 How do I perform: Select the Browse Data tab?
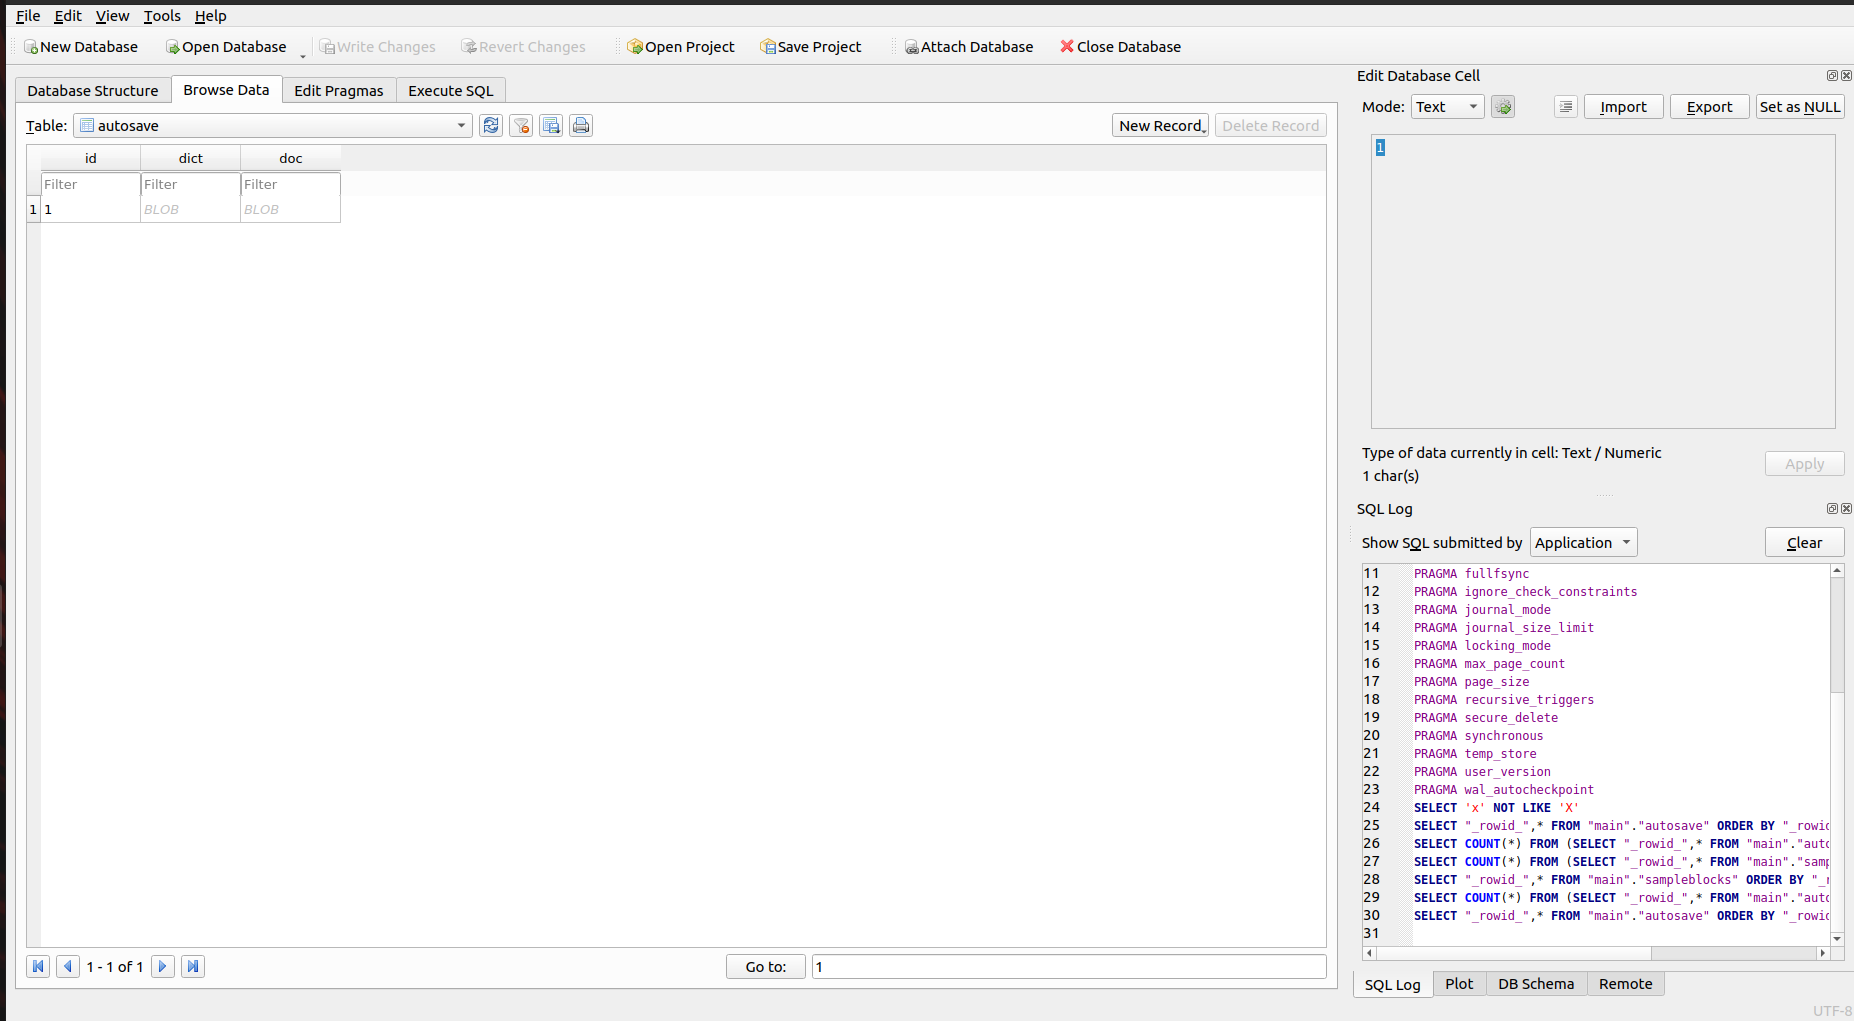tap(226, 89)
